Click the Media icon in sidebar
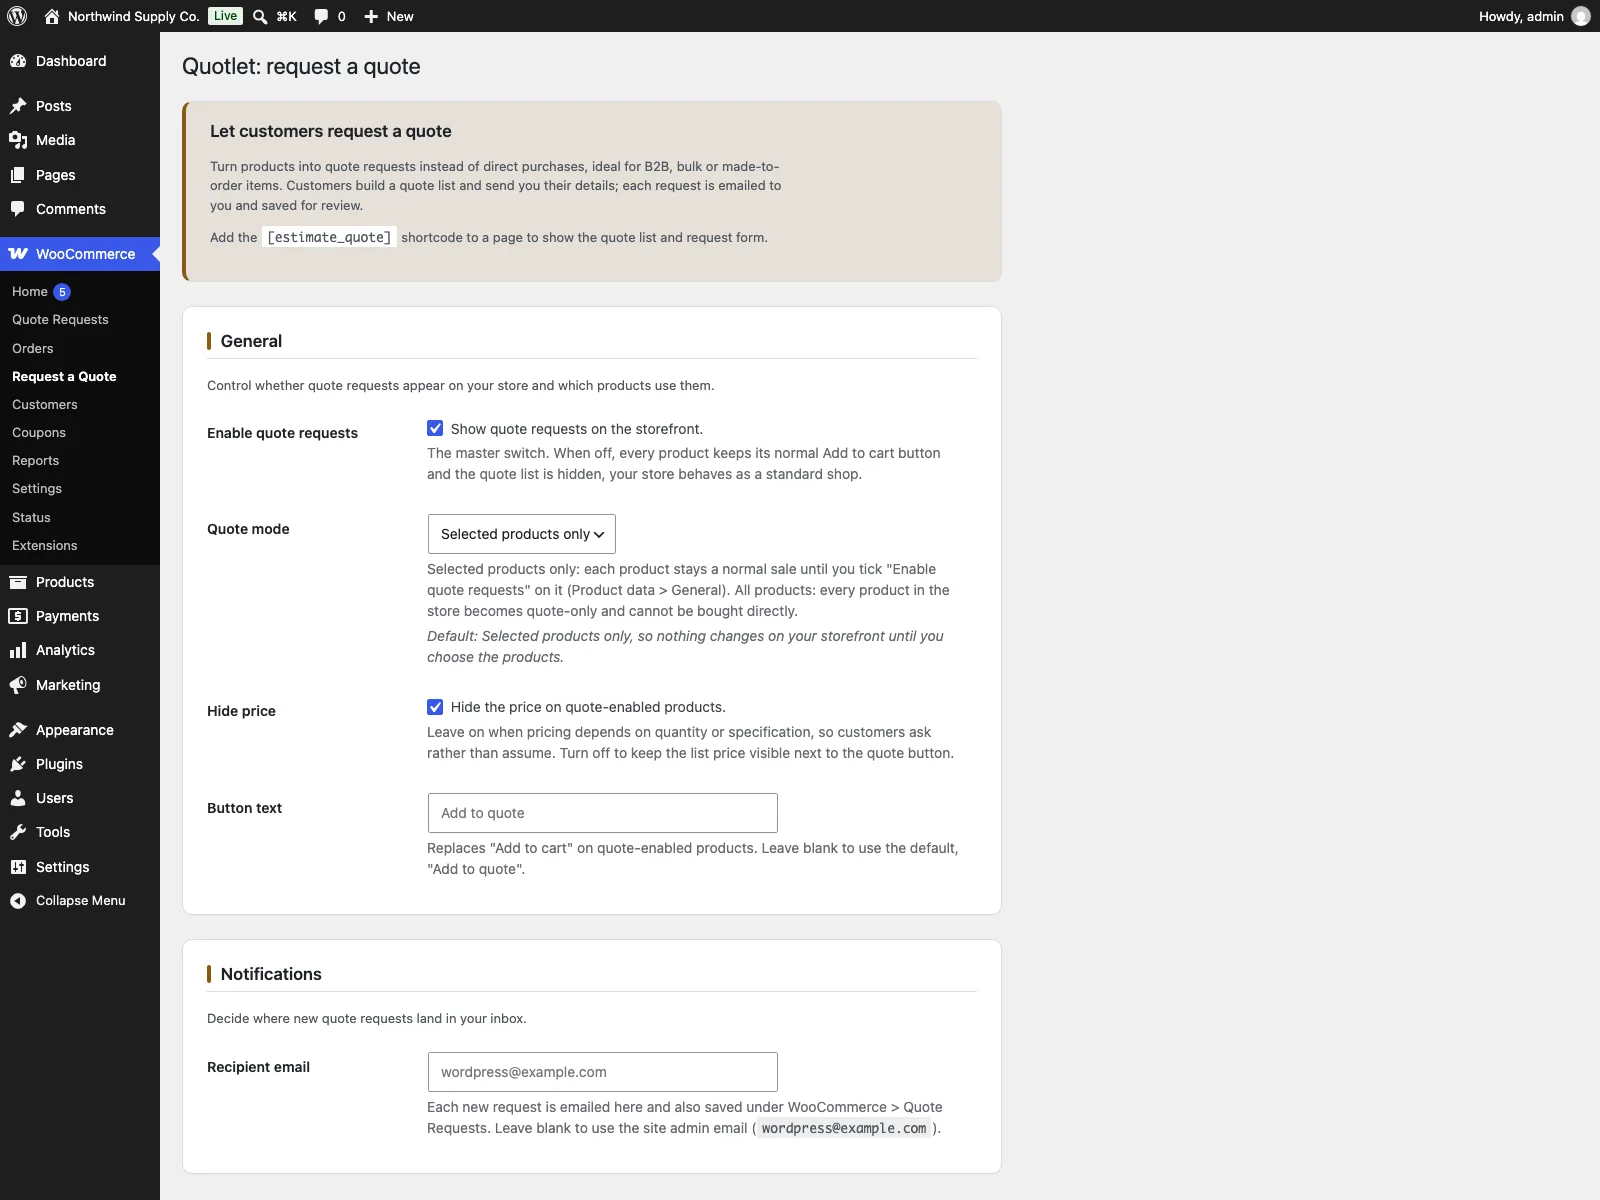The width and height of the screenshot is (1600, 1200). point(18,140)
